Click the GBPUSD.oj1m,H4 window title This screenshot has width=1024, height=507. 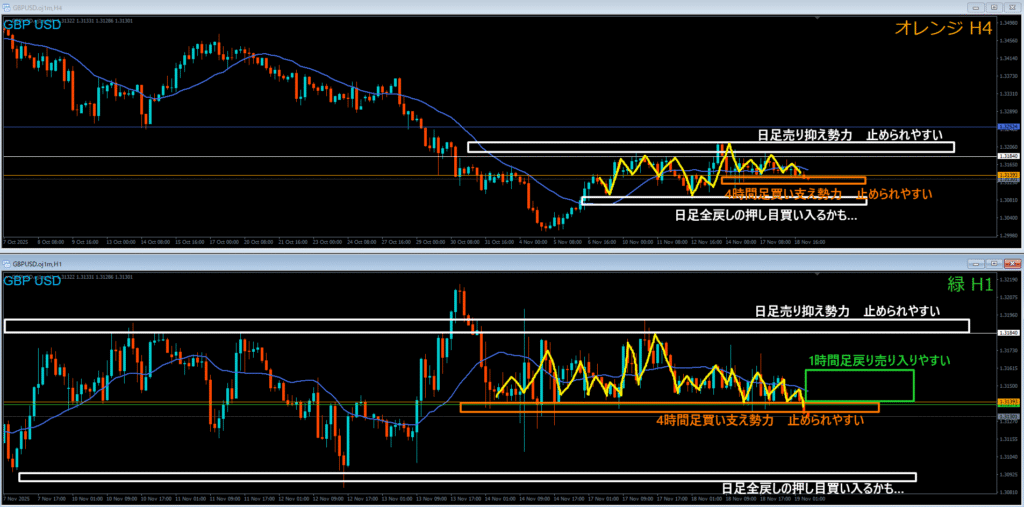pos(37,8)
